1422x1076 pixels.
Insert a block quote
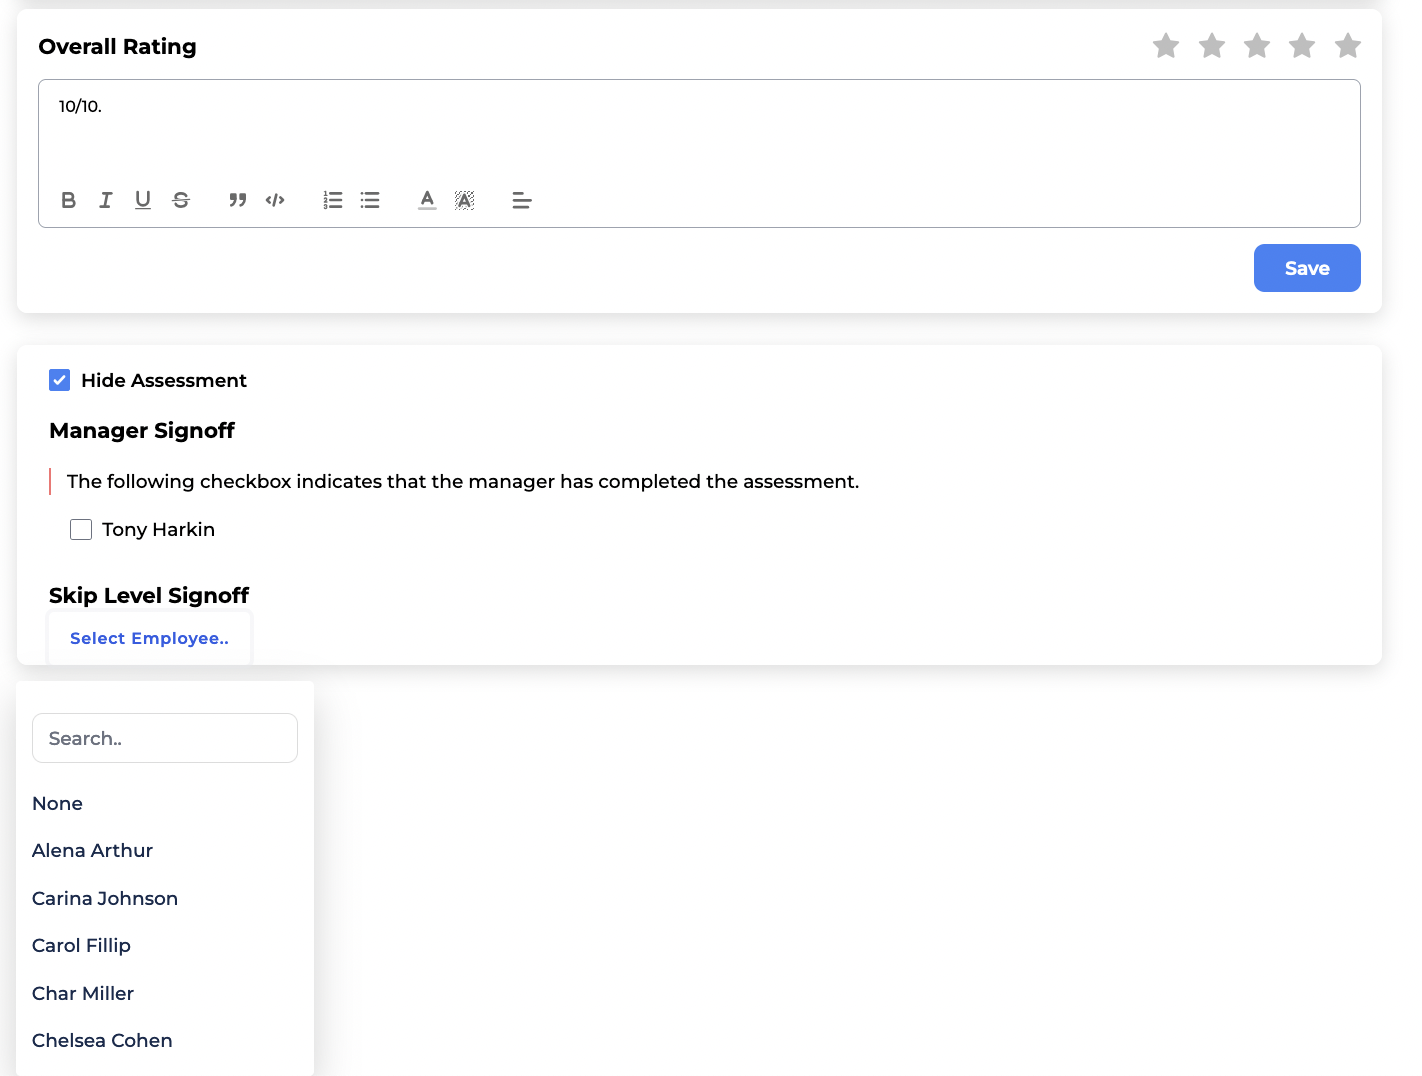click(x=237, y=200)
